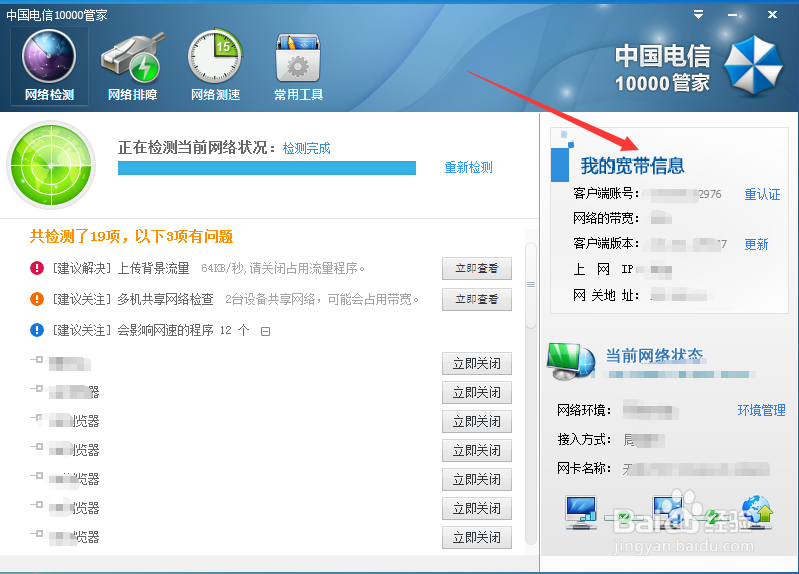The width and height of the screenshot is (799, 574).
Task: Click the third 立即关闭 button in the list
Action: tap(476, 422)
